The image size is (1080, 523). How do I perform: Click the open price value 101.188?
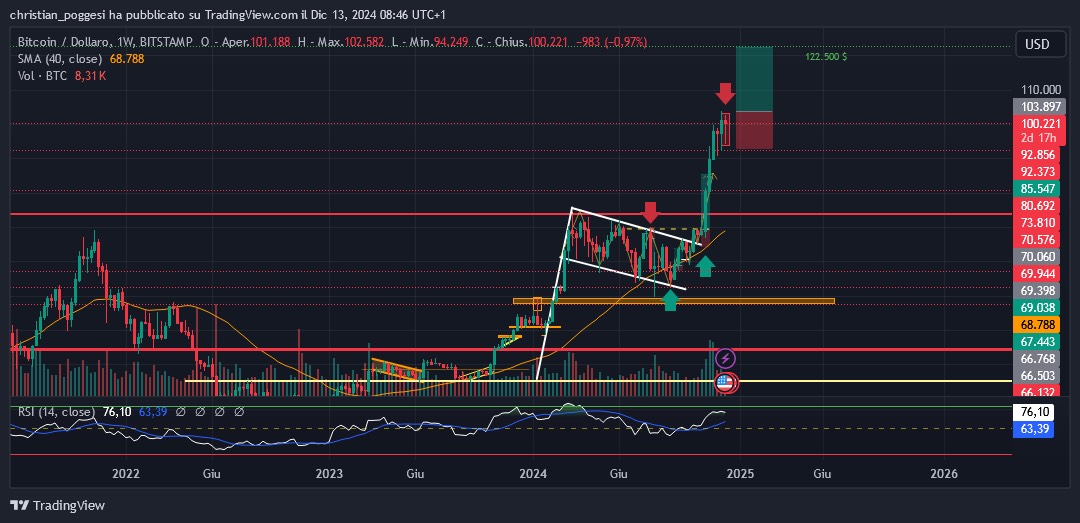click(269, 42)
